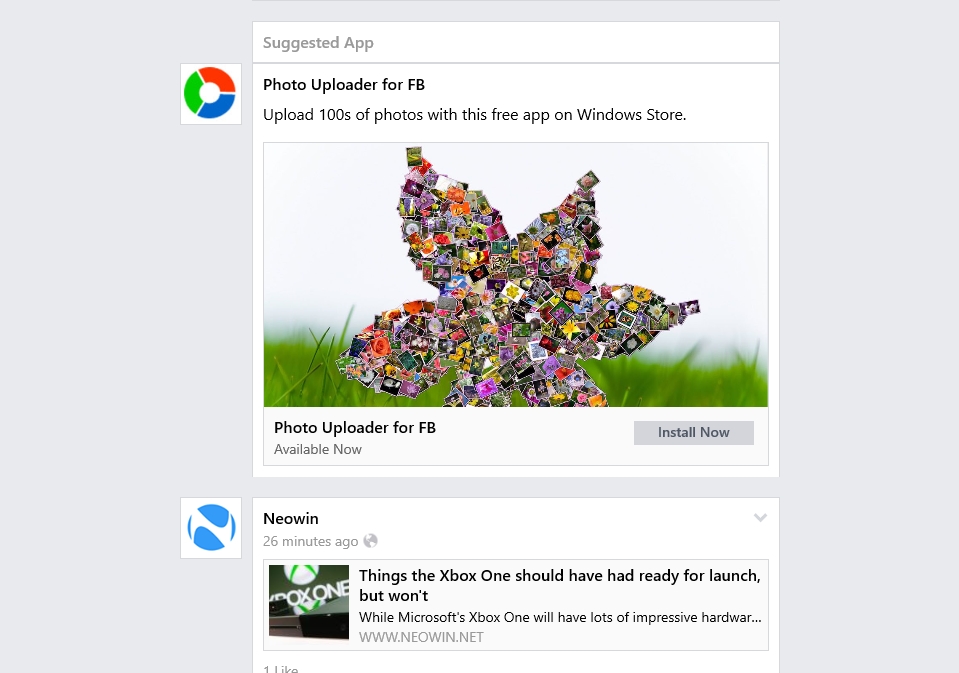This screenshot has width=959, height=673.
Task: Expand the Neowin post options chevron
Action: point(760,518)
